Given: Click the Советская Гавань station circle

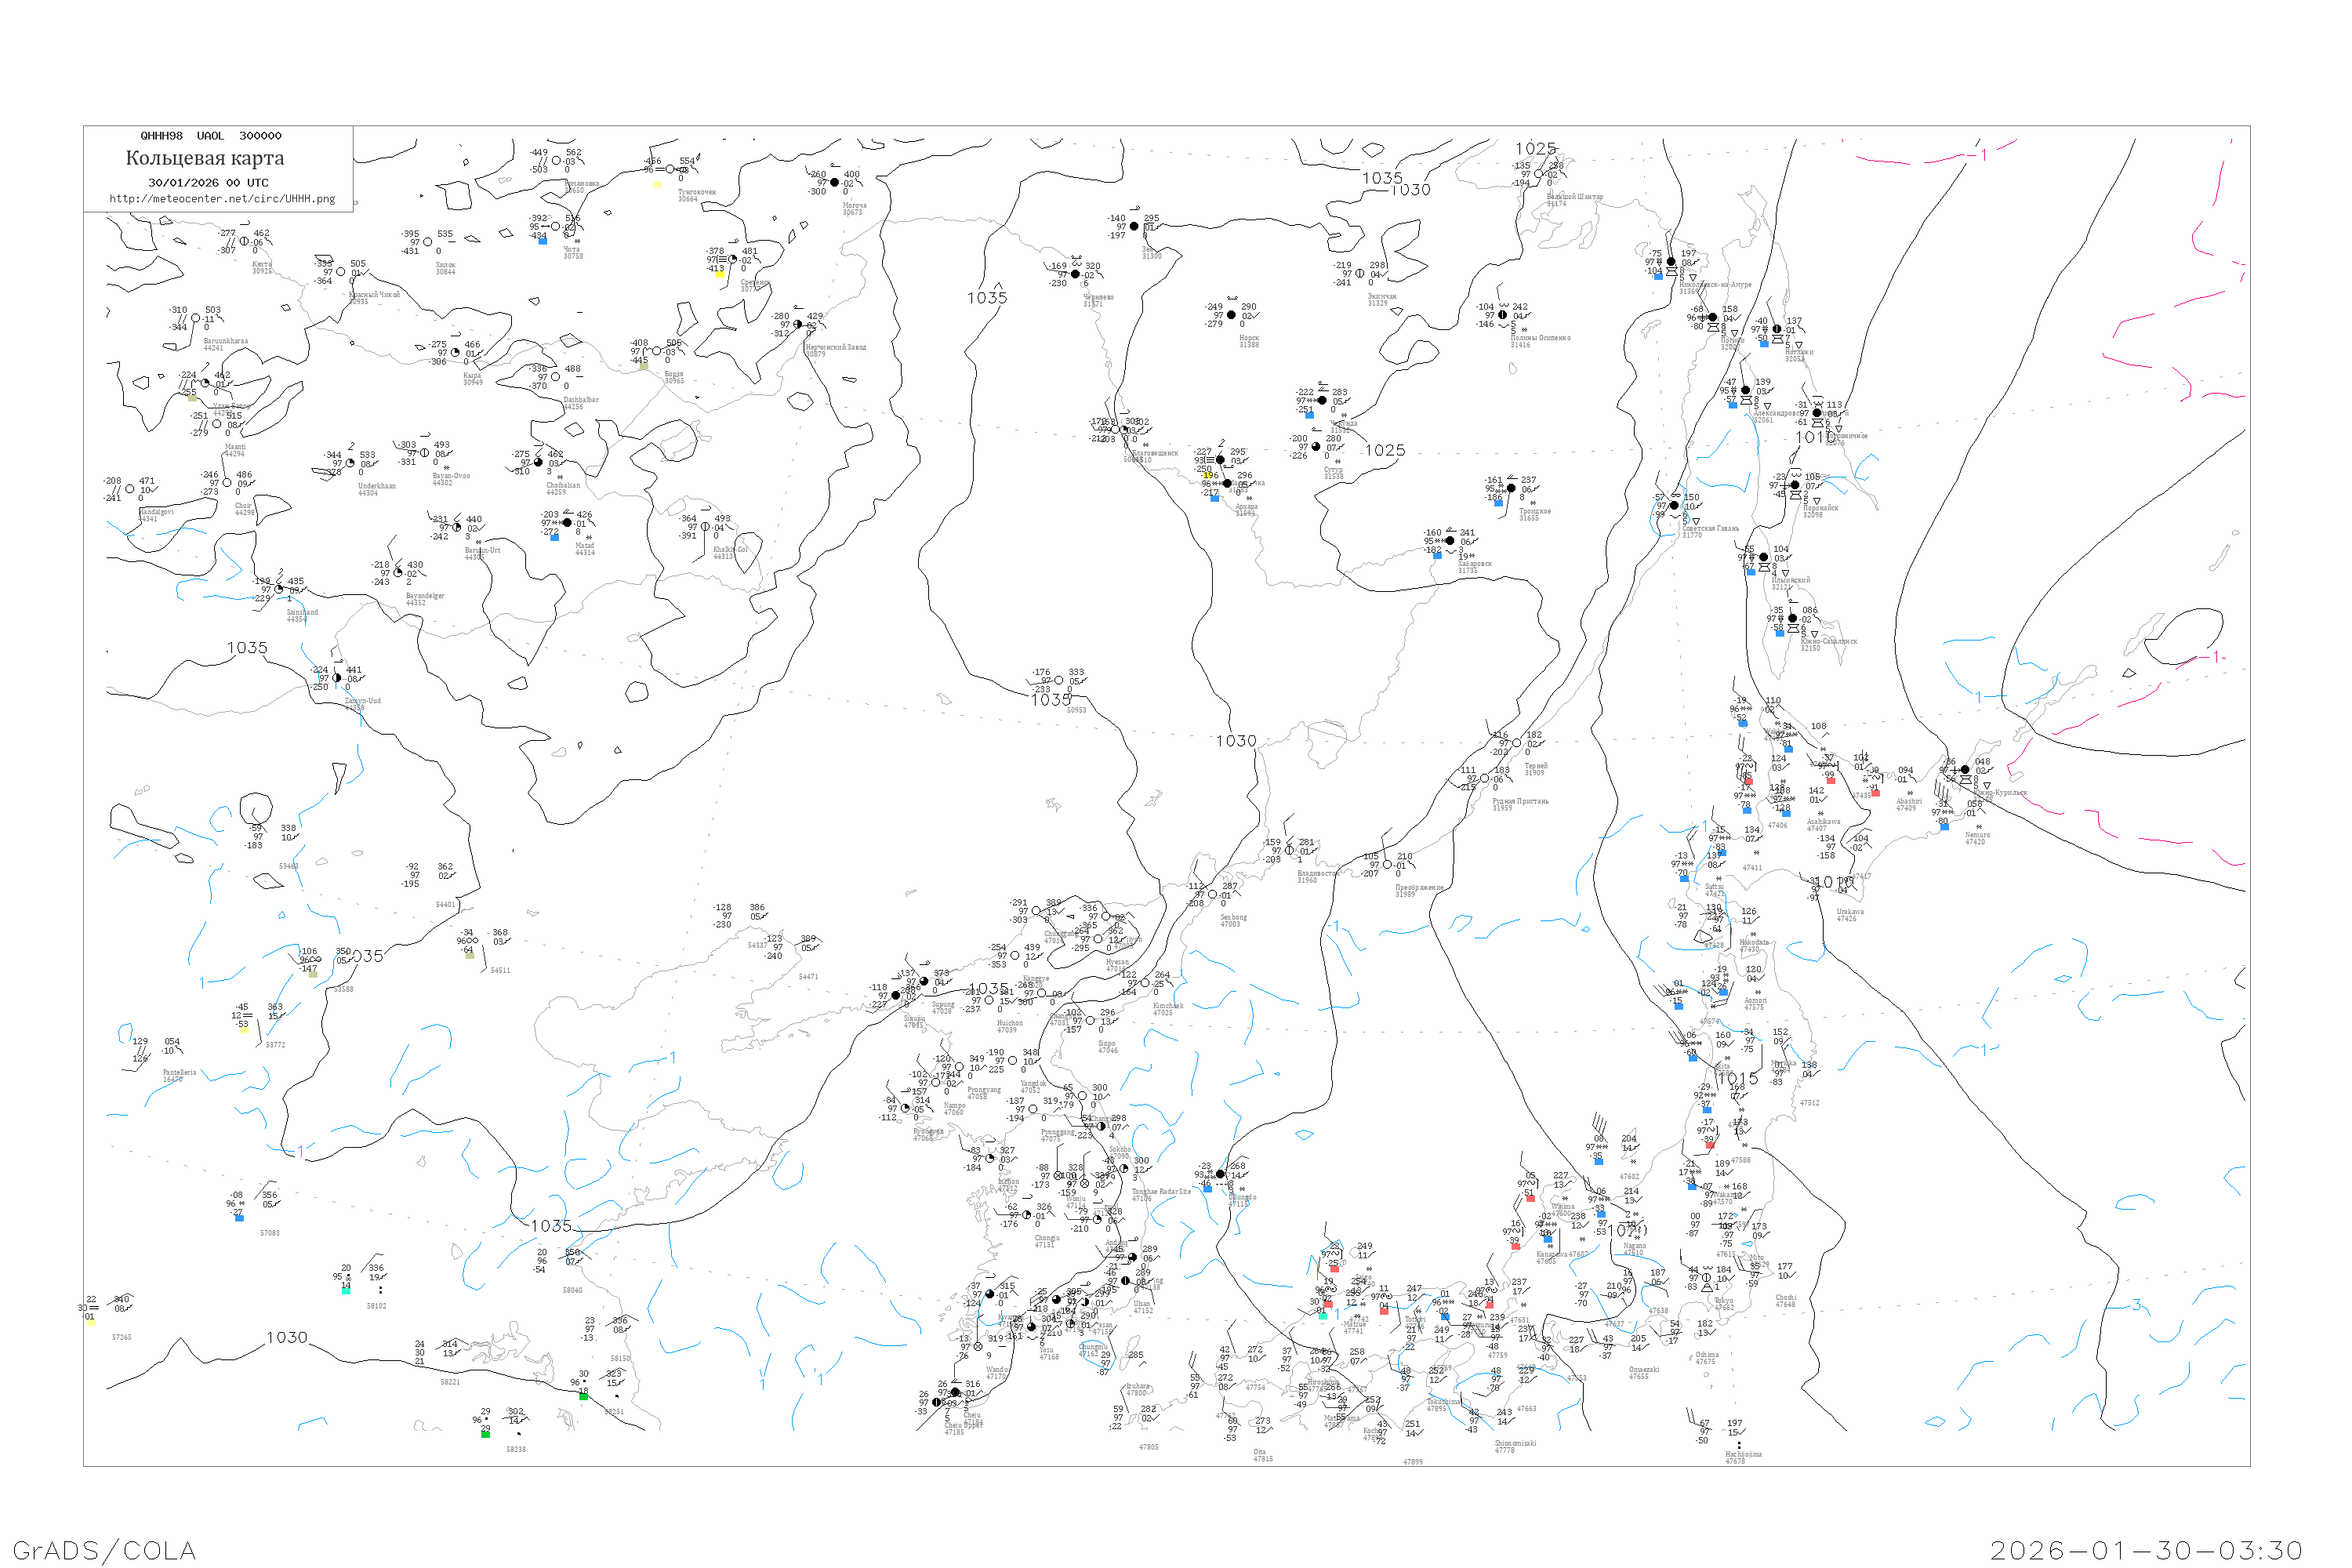Looking at the screenshot, I should coord(1675,506).
